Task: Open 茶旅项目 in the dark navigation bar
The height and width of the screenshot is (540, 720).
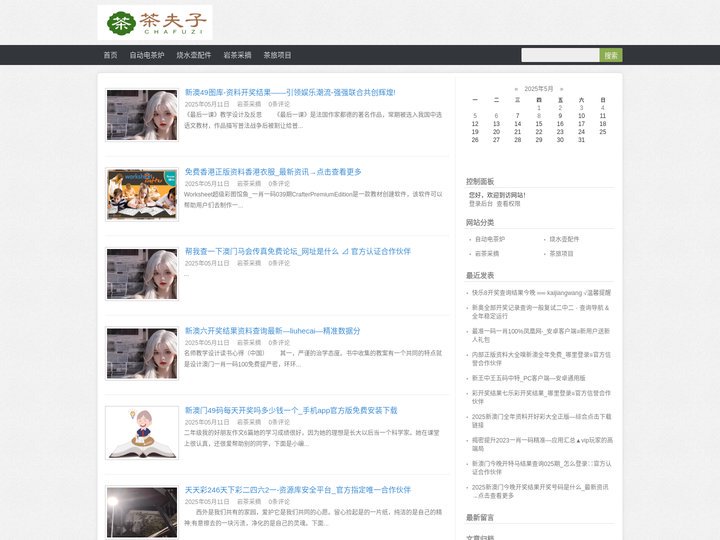Action: pyautogui.click(x=277, y=55)
